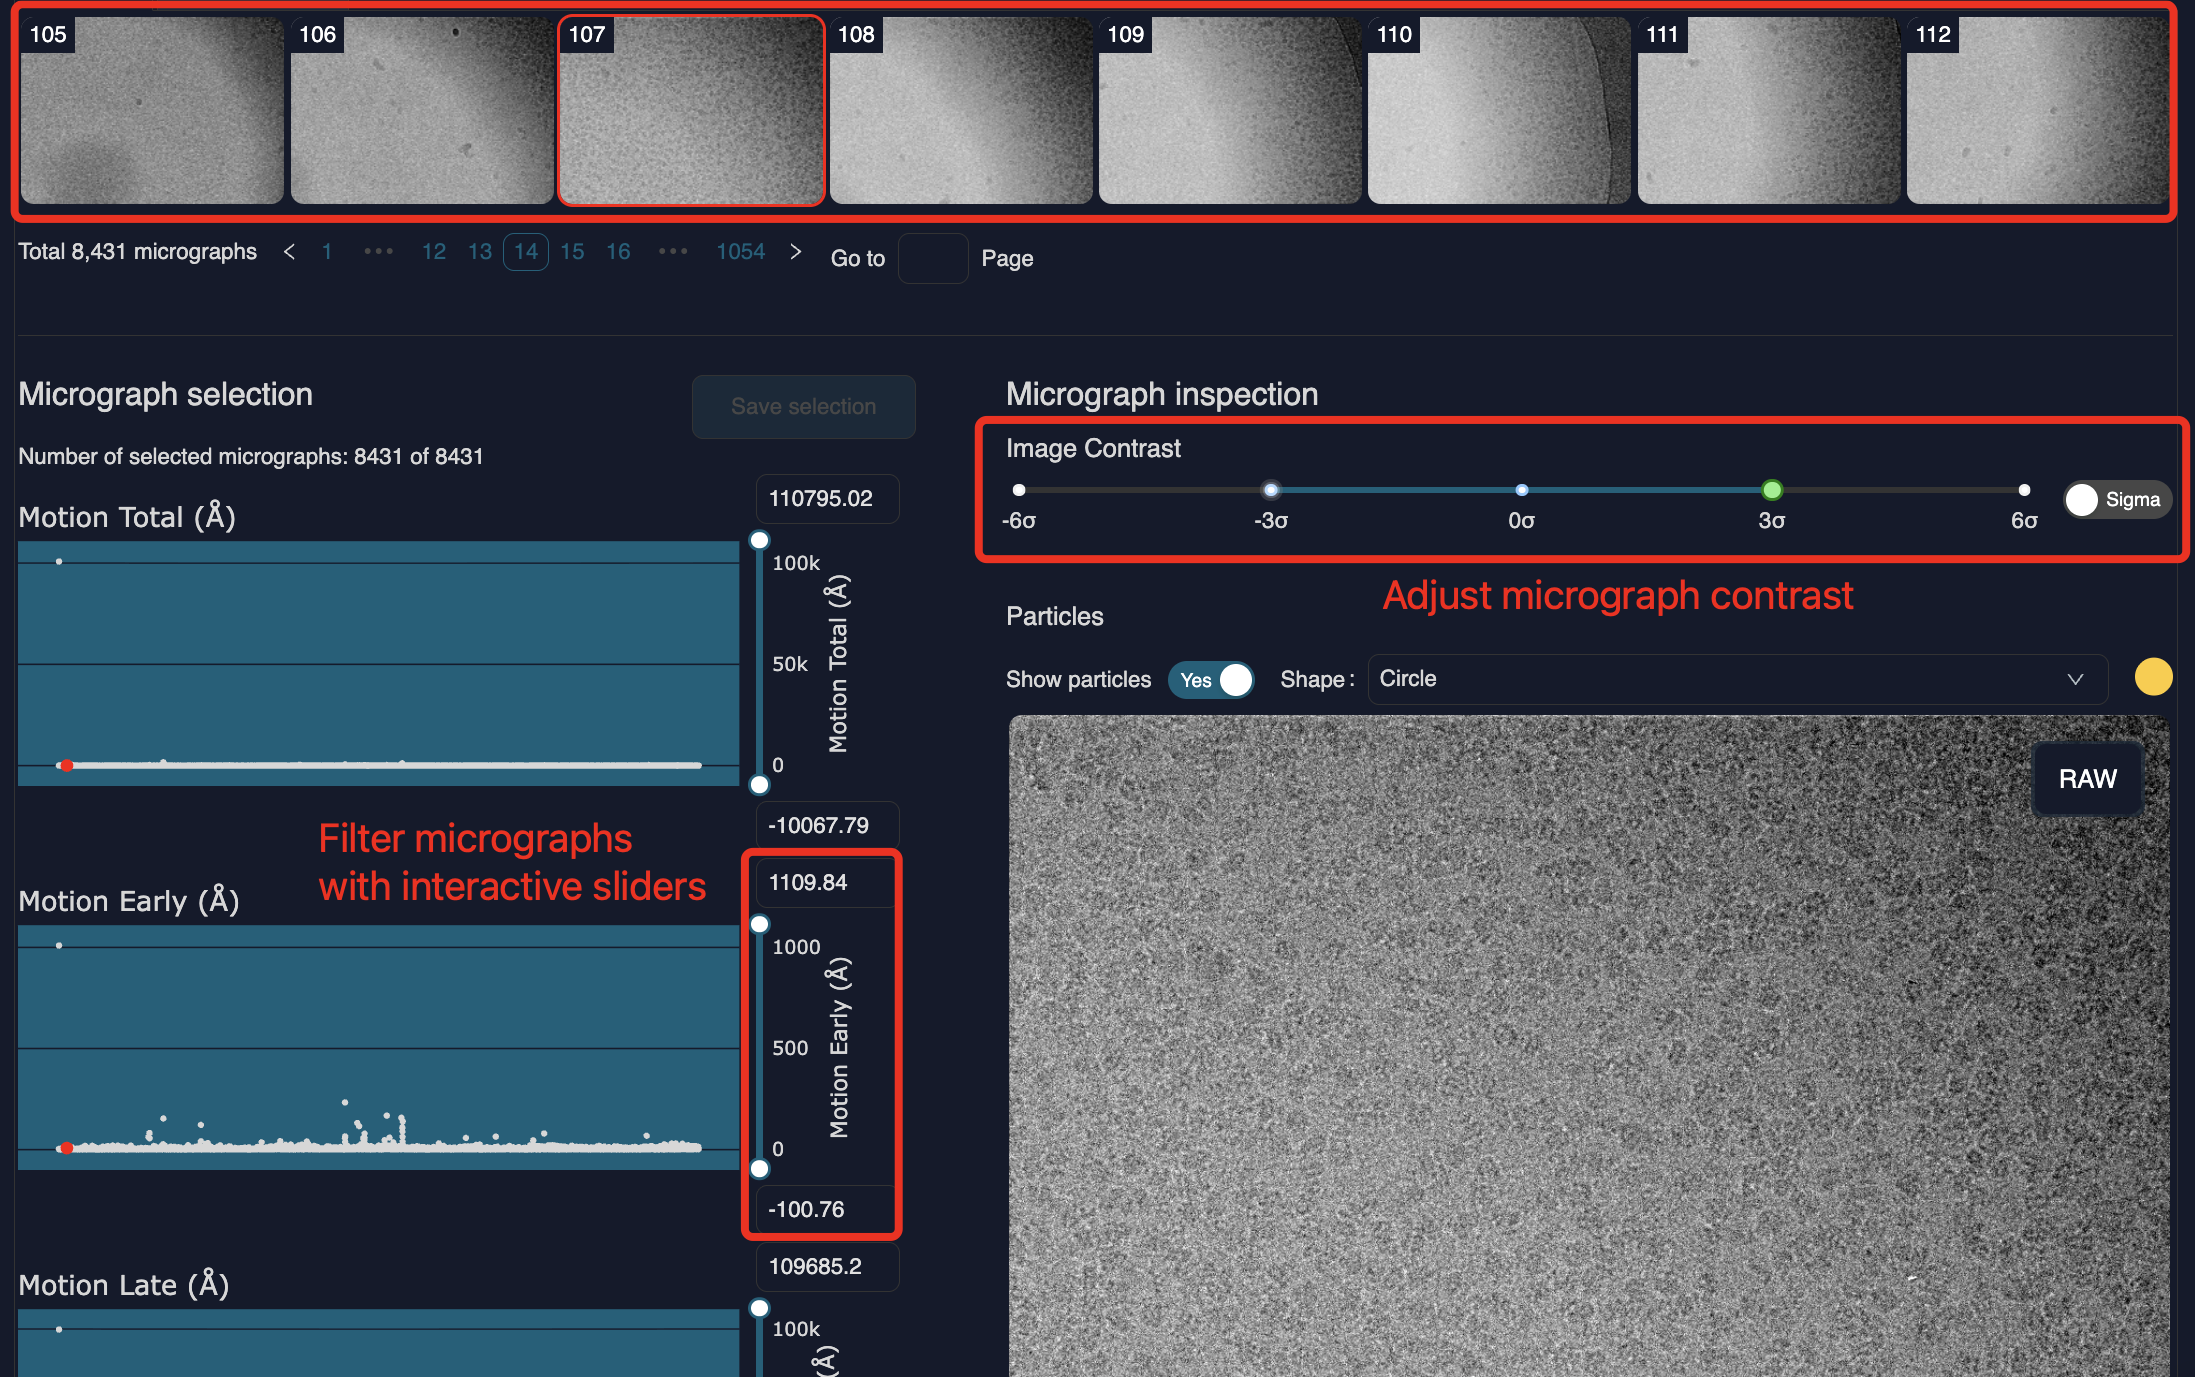
Task: Toggle the Sigma contrast switch
Action: [2116, 499]
